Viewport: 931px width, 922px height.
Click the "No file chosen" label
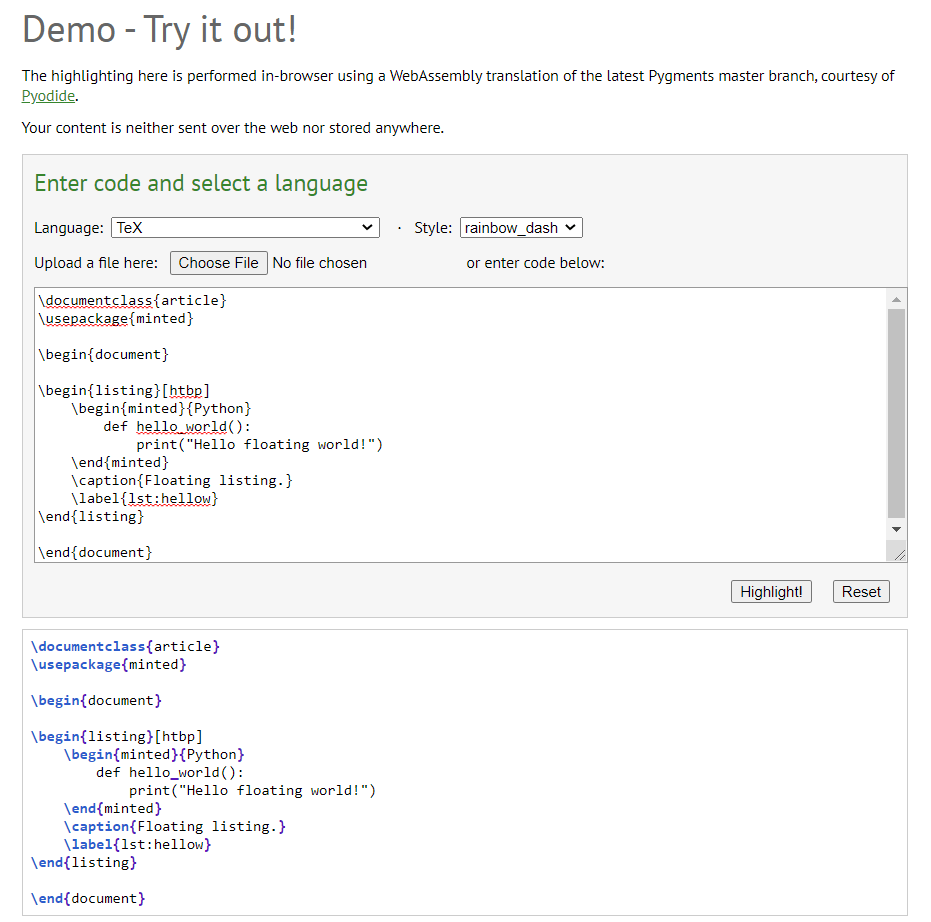[x=320, y=263]
